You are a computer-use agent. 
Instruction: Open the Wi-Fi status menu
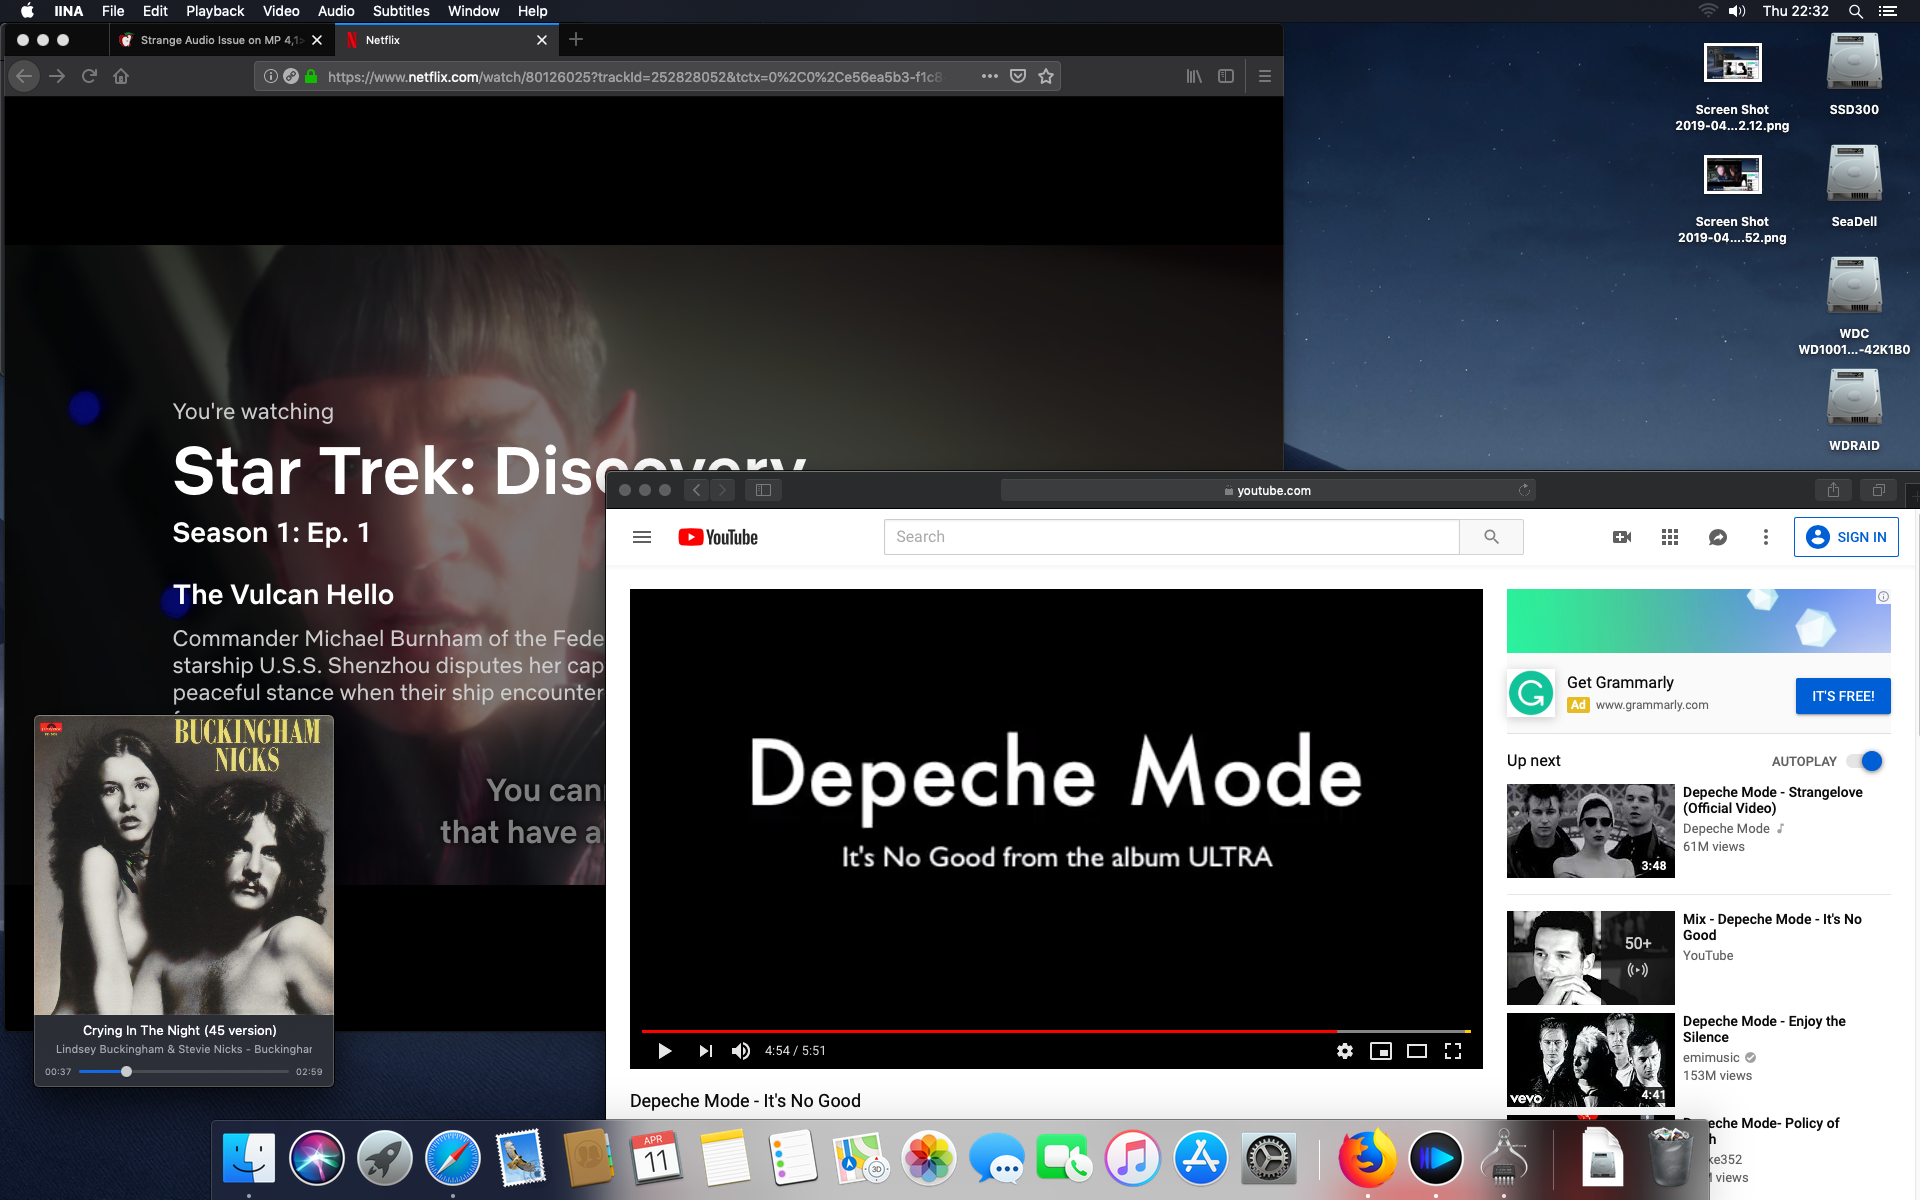point(1708,11)
